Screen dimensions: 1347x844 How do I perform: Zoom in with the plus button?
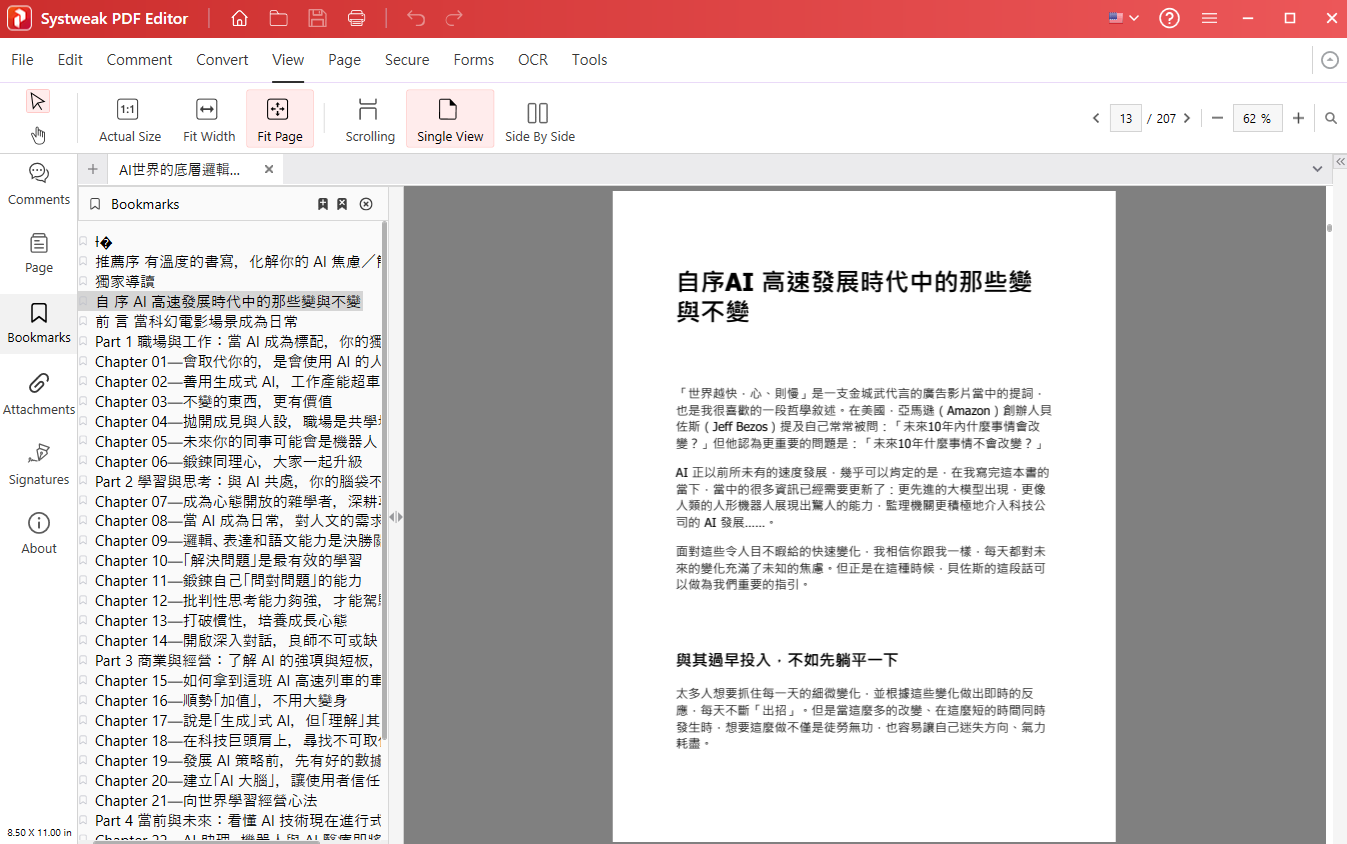tap(1298, 118)
